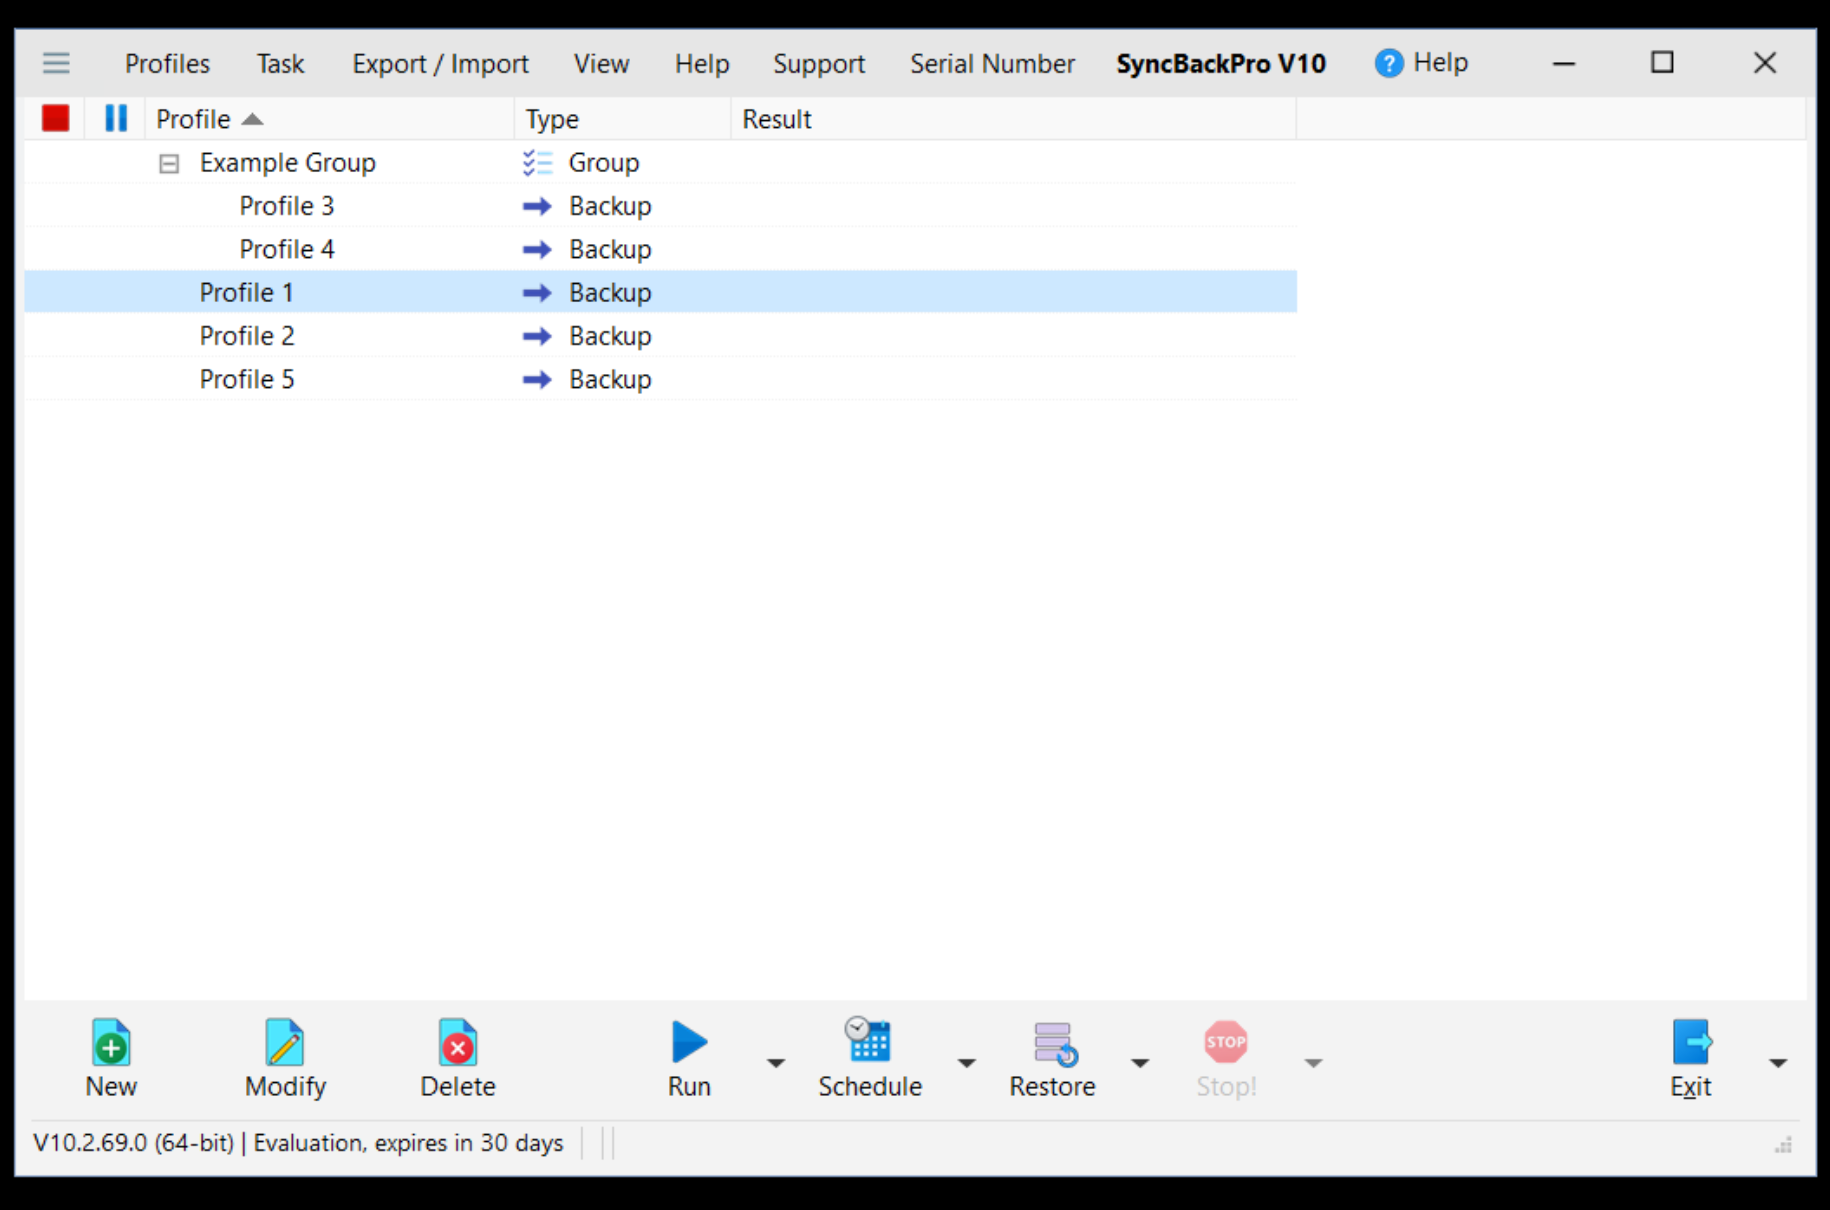The width and height of the screenshot is (1830, 1210).
Task: Select the Profile 1 row
Action: (x=661, y=292)
